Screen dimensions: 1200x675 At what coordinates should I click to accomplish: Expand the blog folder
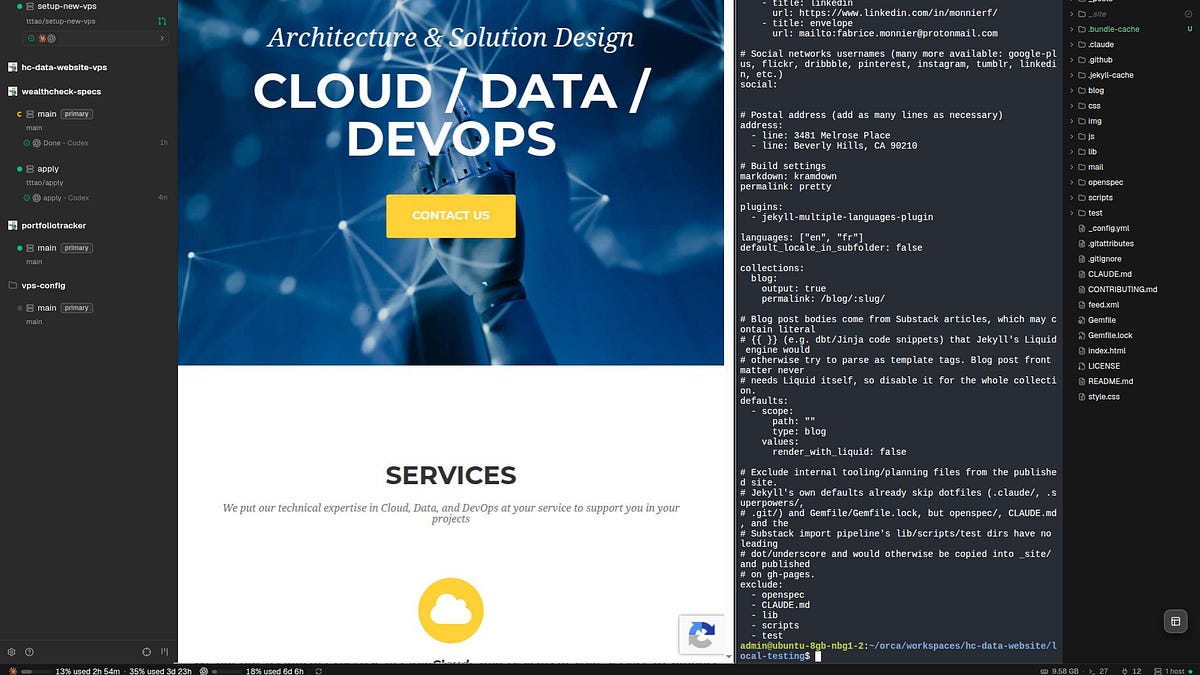(x=1071, y=90)
